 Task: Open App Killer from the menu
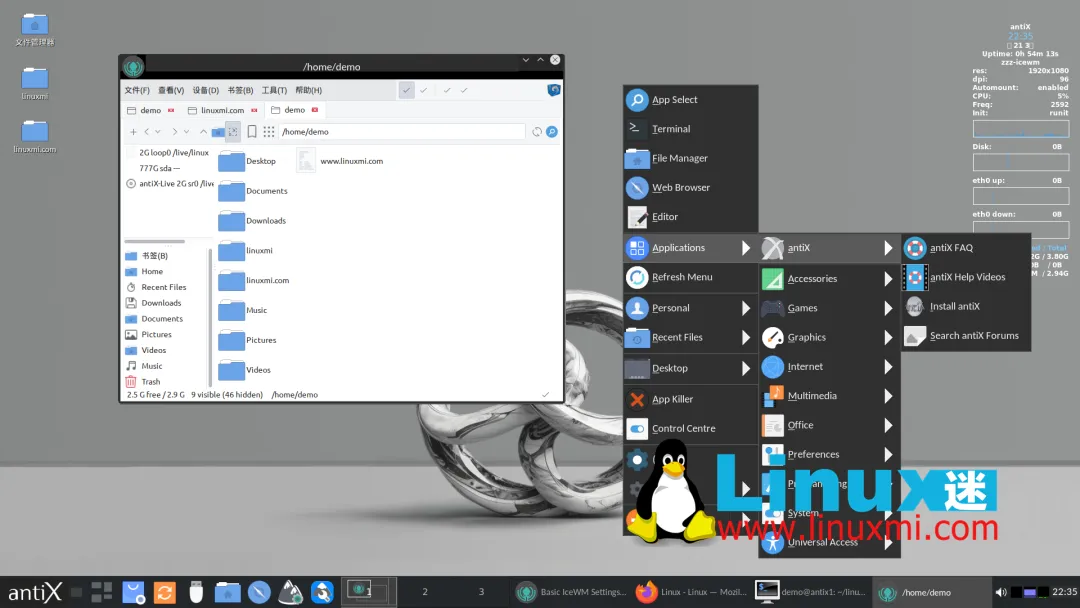click(690, 399)
